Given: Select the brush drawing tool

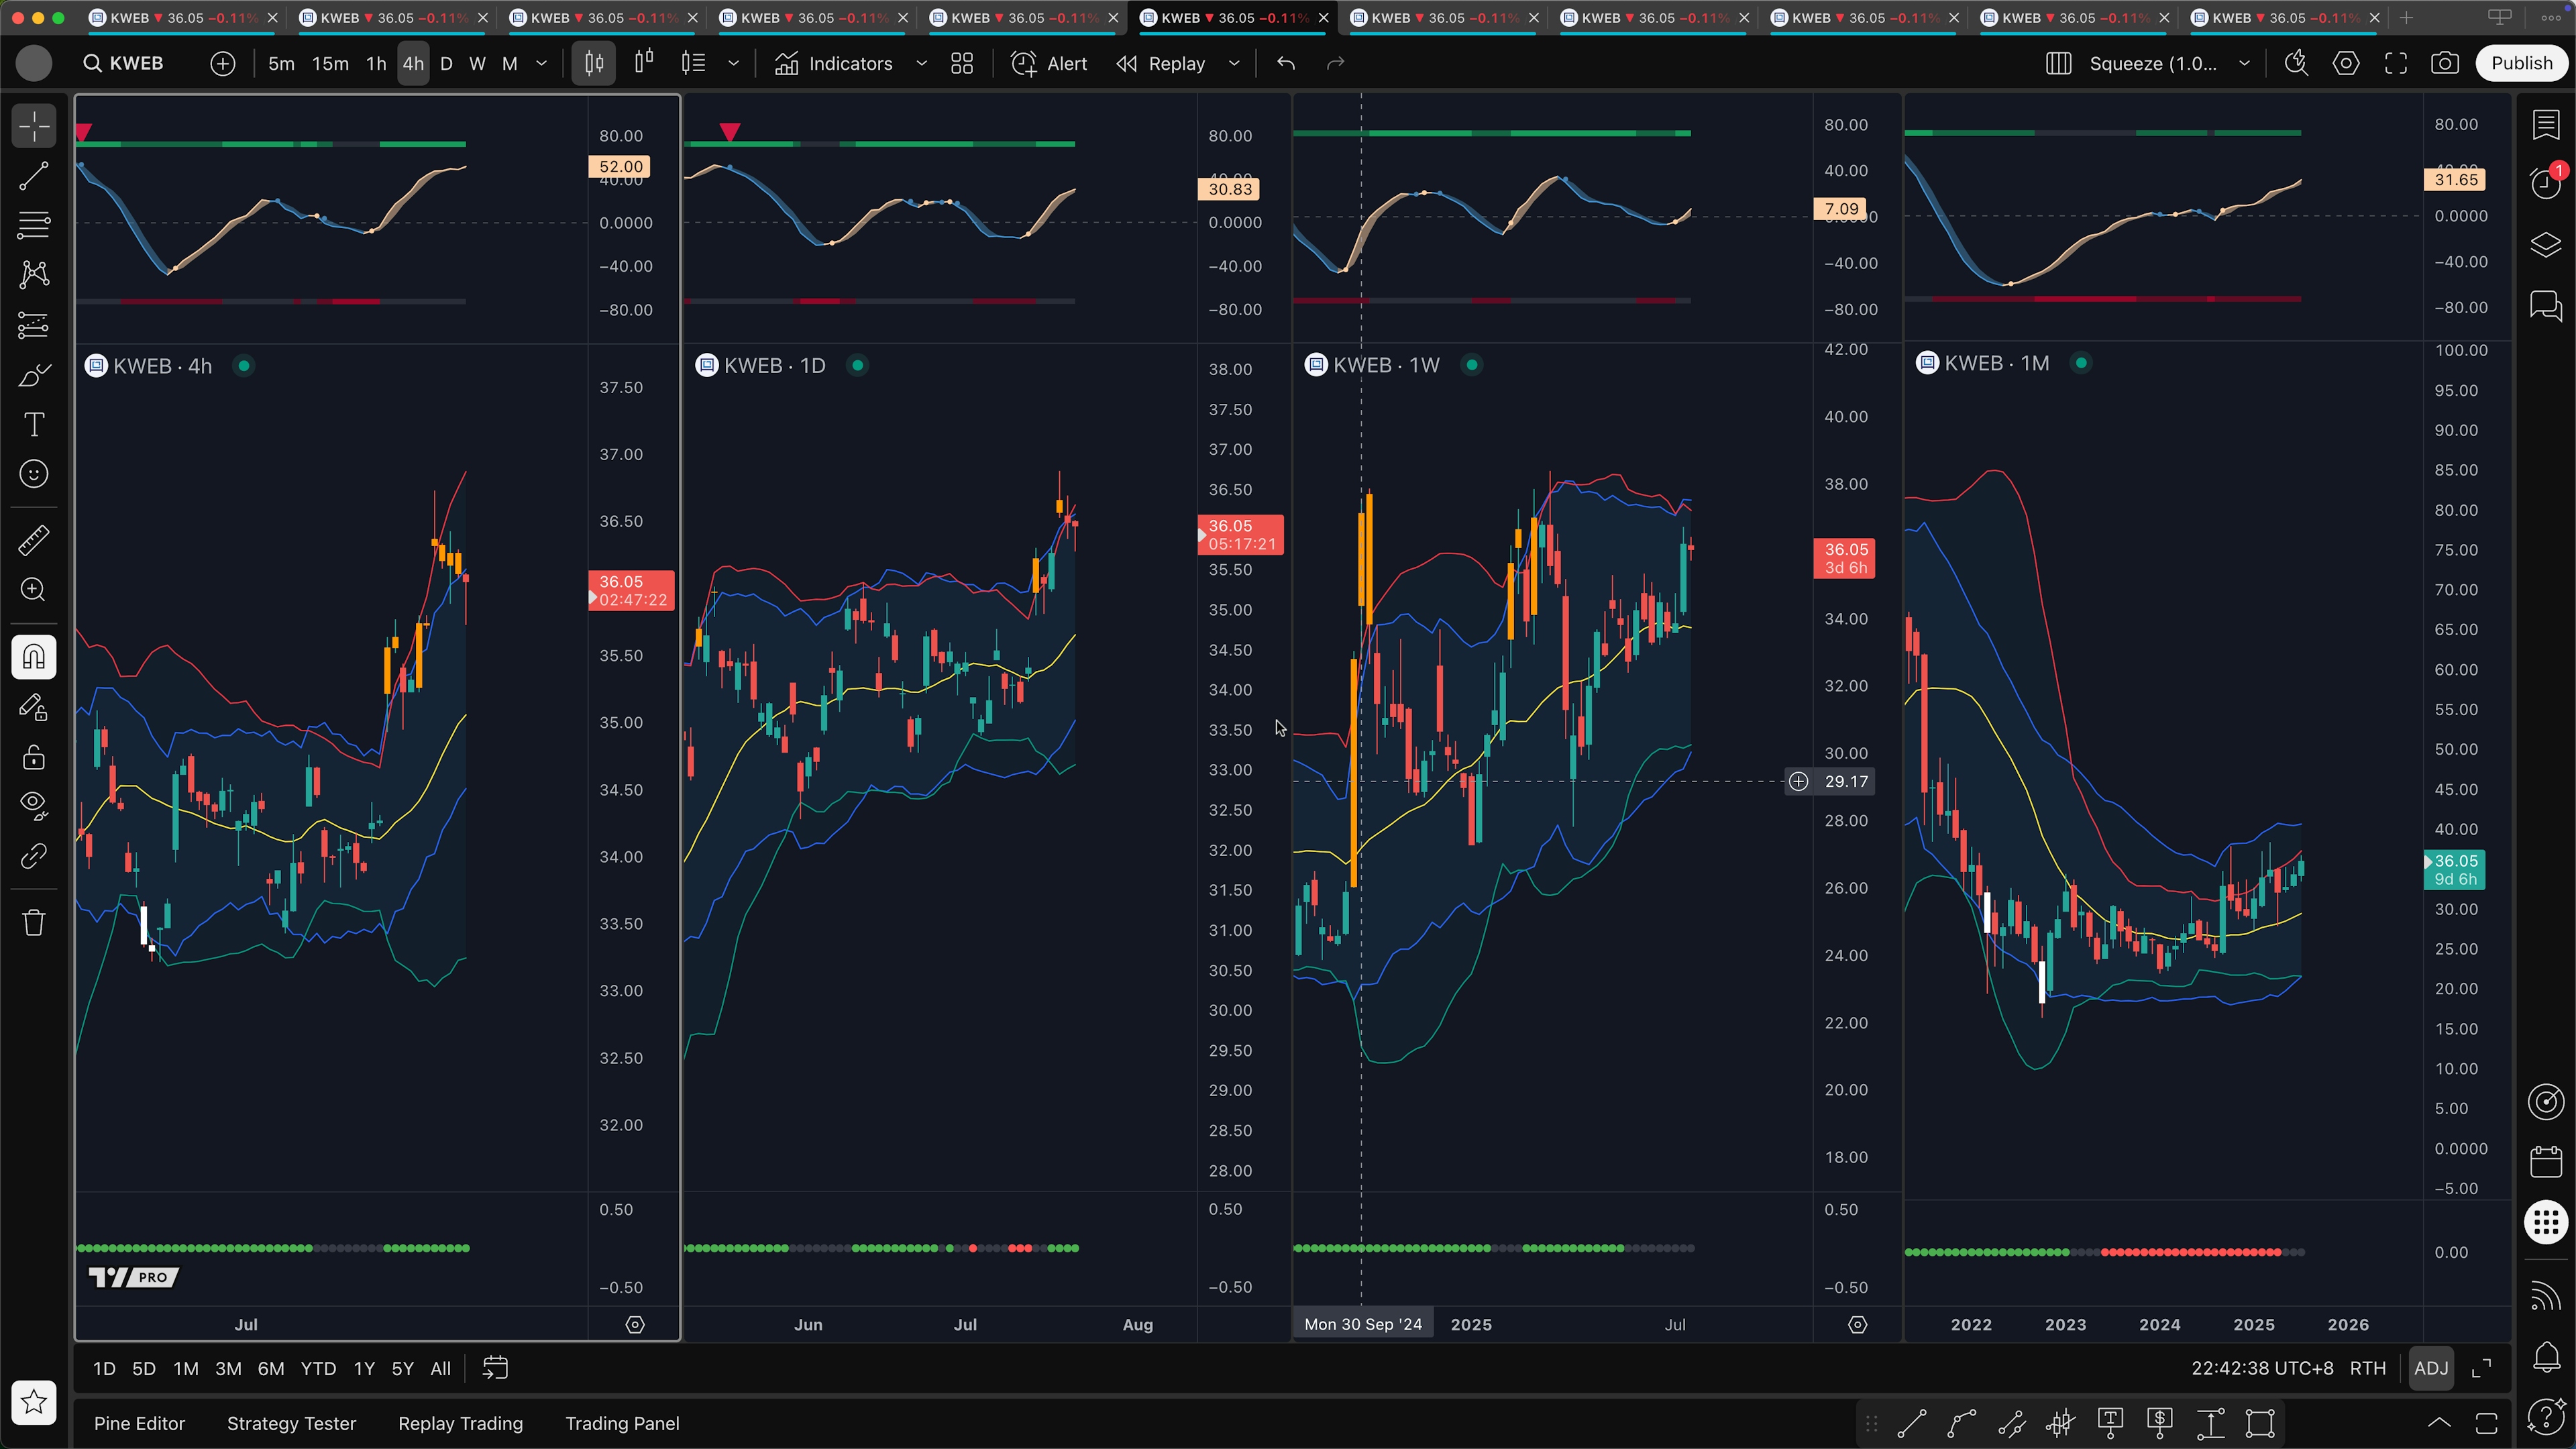Looking at the screenshot, I should click(x=34, y=375).
